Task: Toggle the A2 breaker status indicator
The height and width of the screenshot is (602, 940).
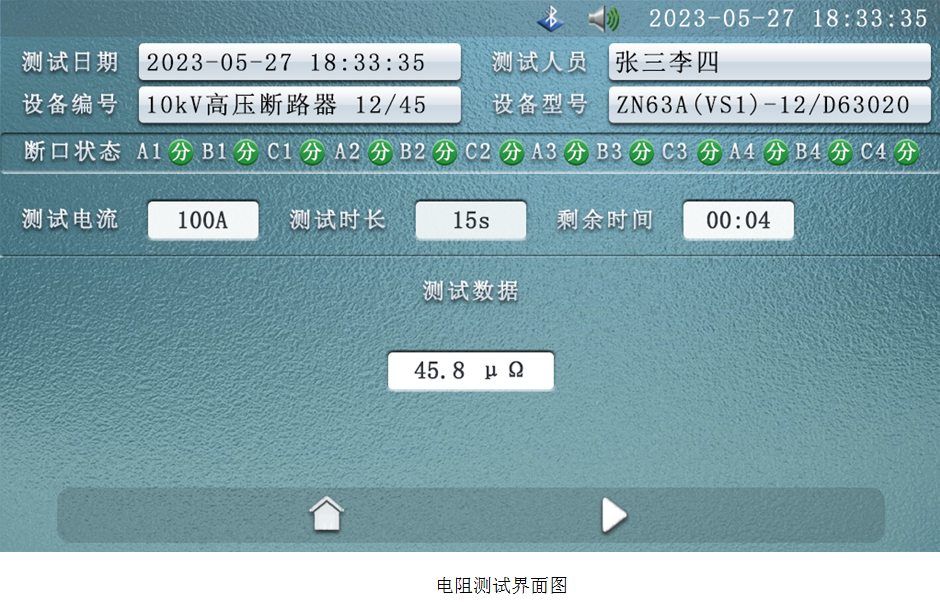Action: point(380,152)
